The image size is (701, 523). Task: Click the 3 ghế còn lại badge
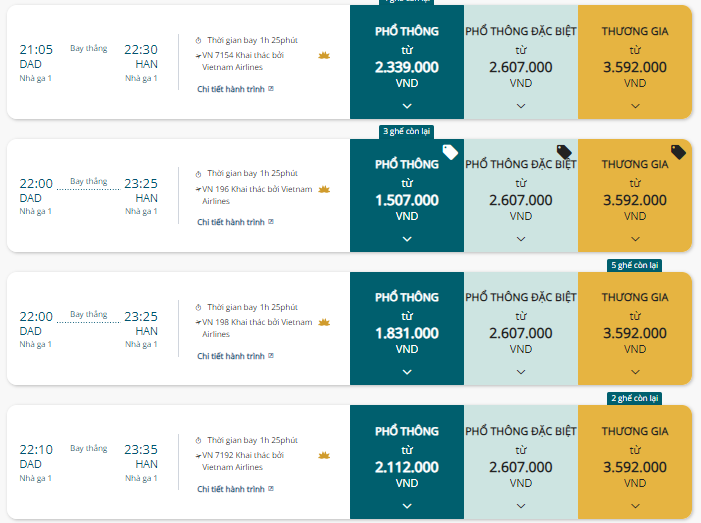coord(406,131)
